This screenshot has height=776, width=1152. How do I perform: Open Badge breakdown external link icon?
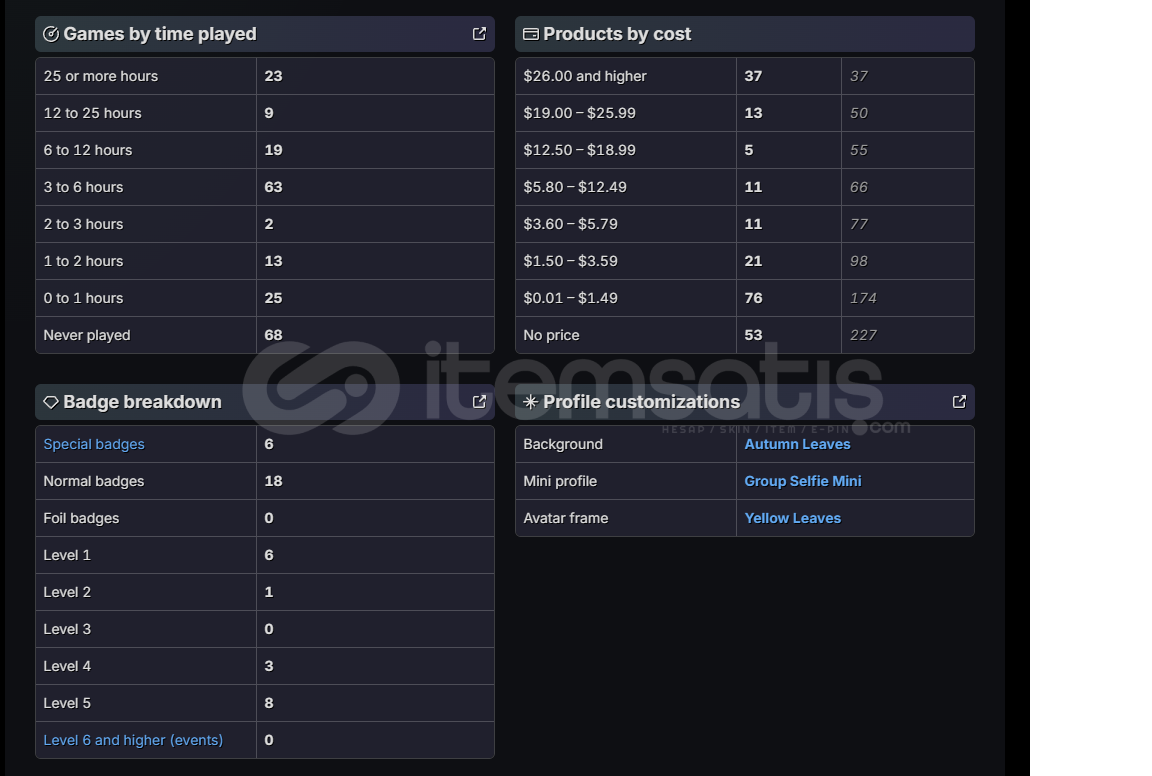coord(479,402)
